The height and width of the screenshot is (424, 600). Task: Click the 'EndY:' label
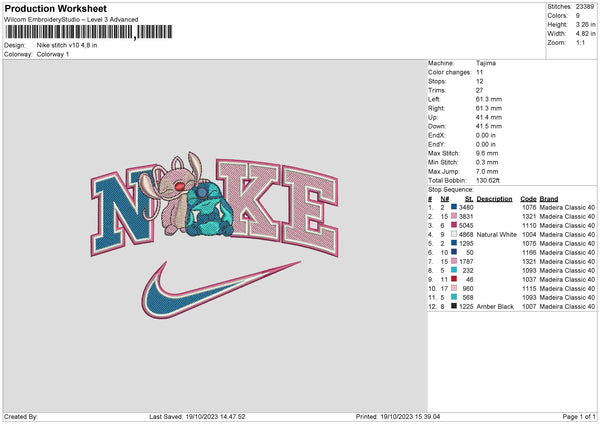pos(437,144)
